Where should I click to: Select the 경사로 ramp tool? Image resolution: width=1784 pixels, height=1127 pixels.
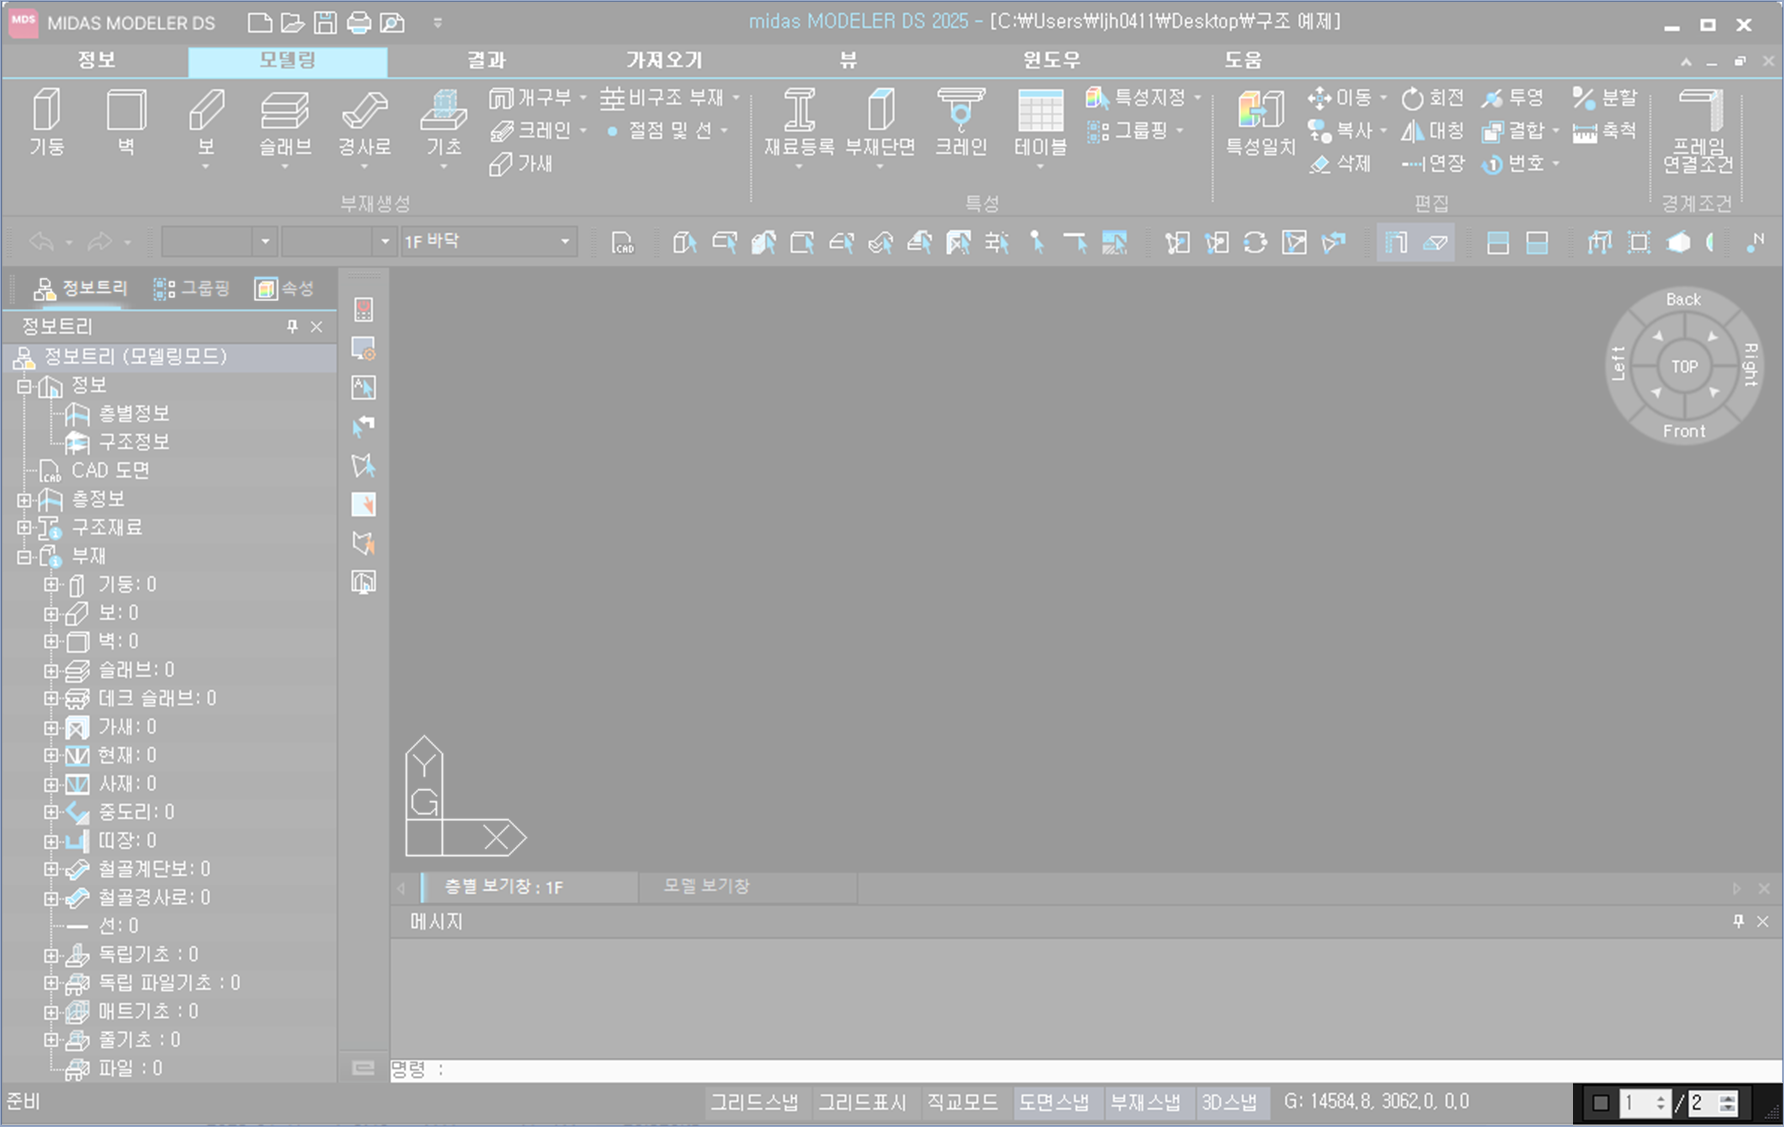point(364,122)
